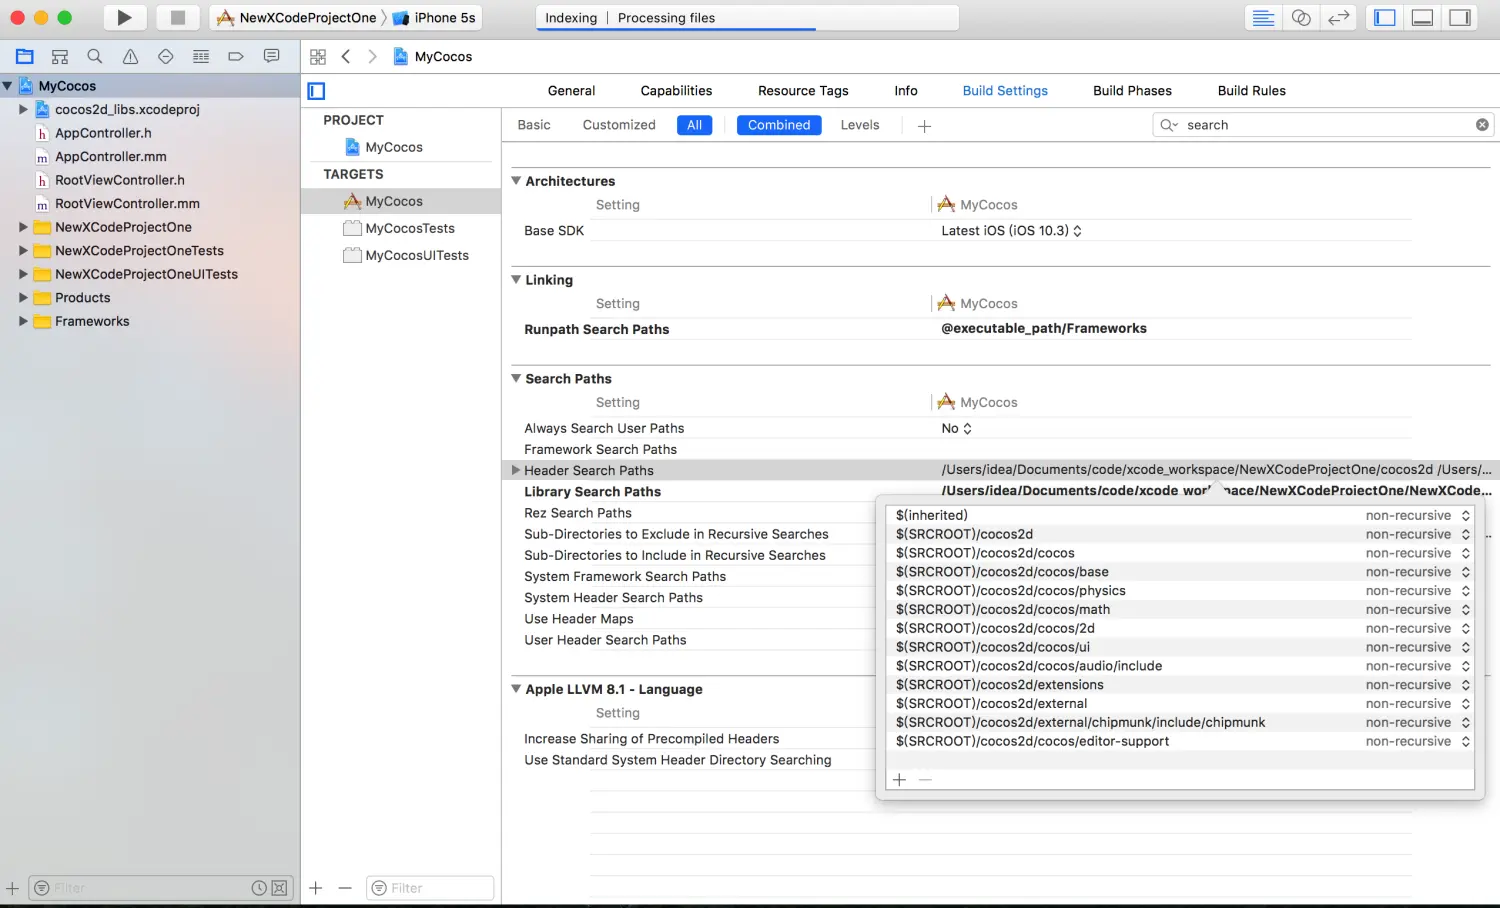
Task: Open the Info tab
Action: (x=906, y=91)
